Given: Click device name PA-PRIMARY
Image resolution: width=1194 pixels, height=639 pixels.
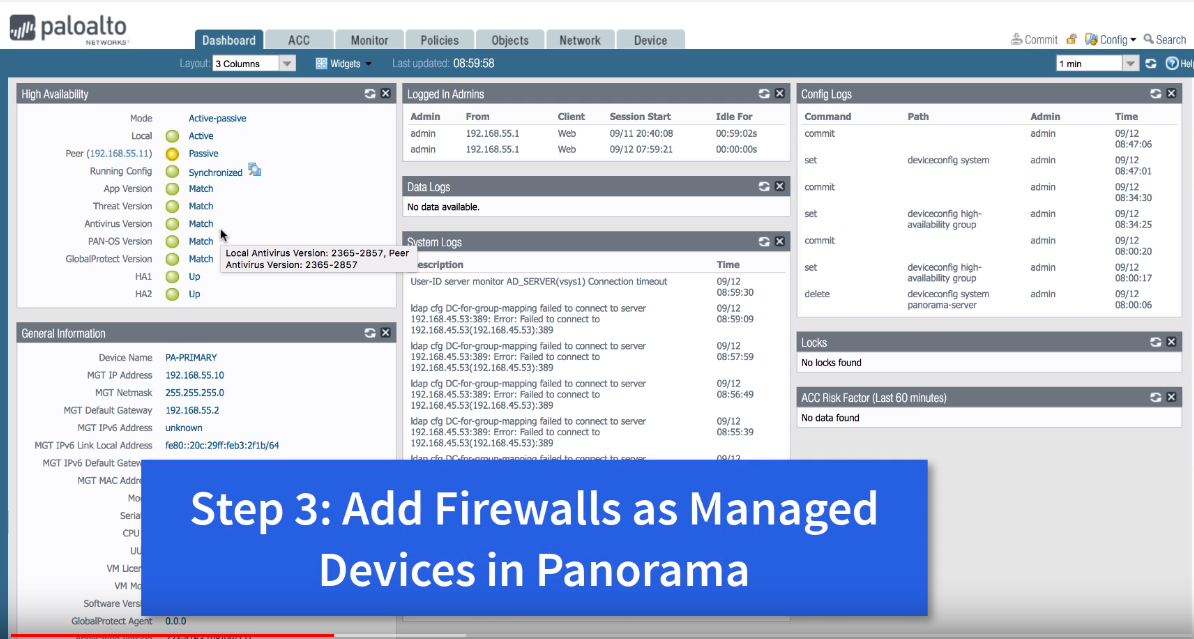Looking at the screenshot, I should coord(191,357).
